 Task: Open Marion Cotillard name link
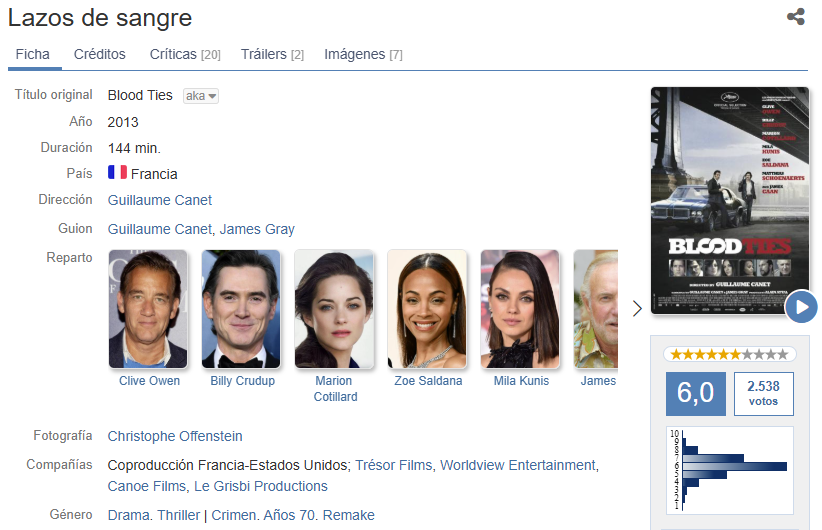point(335,389)
